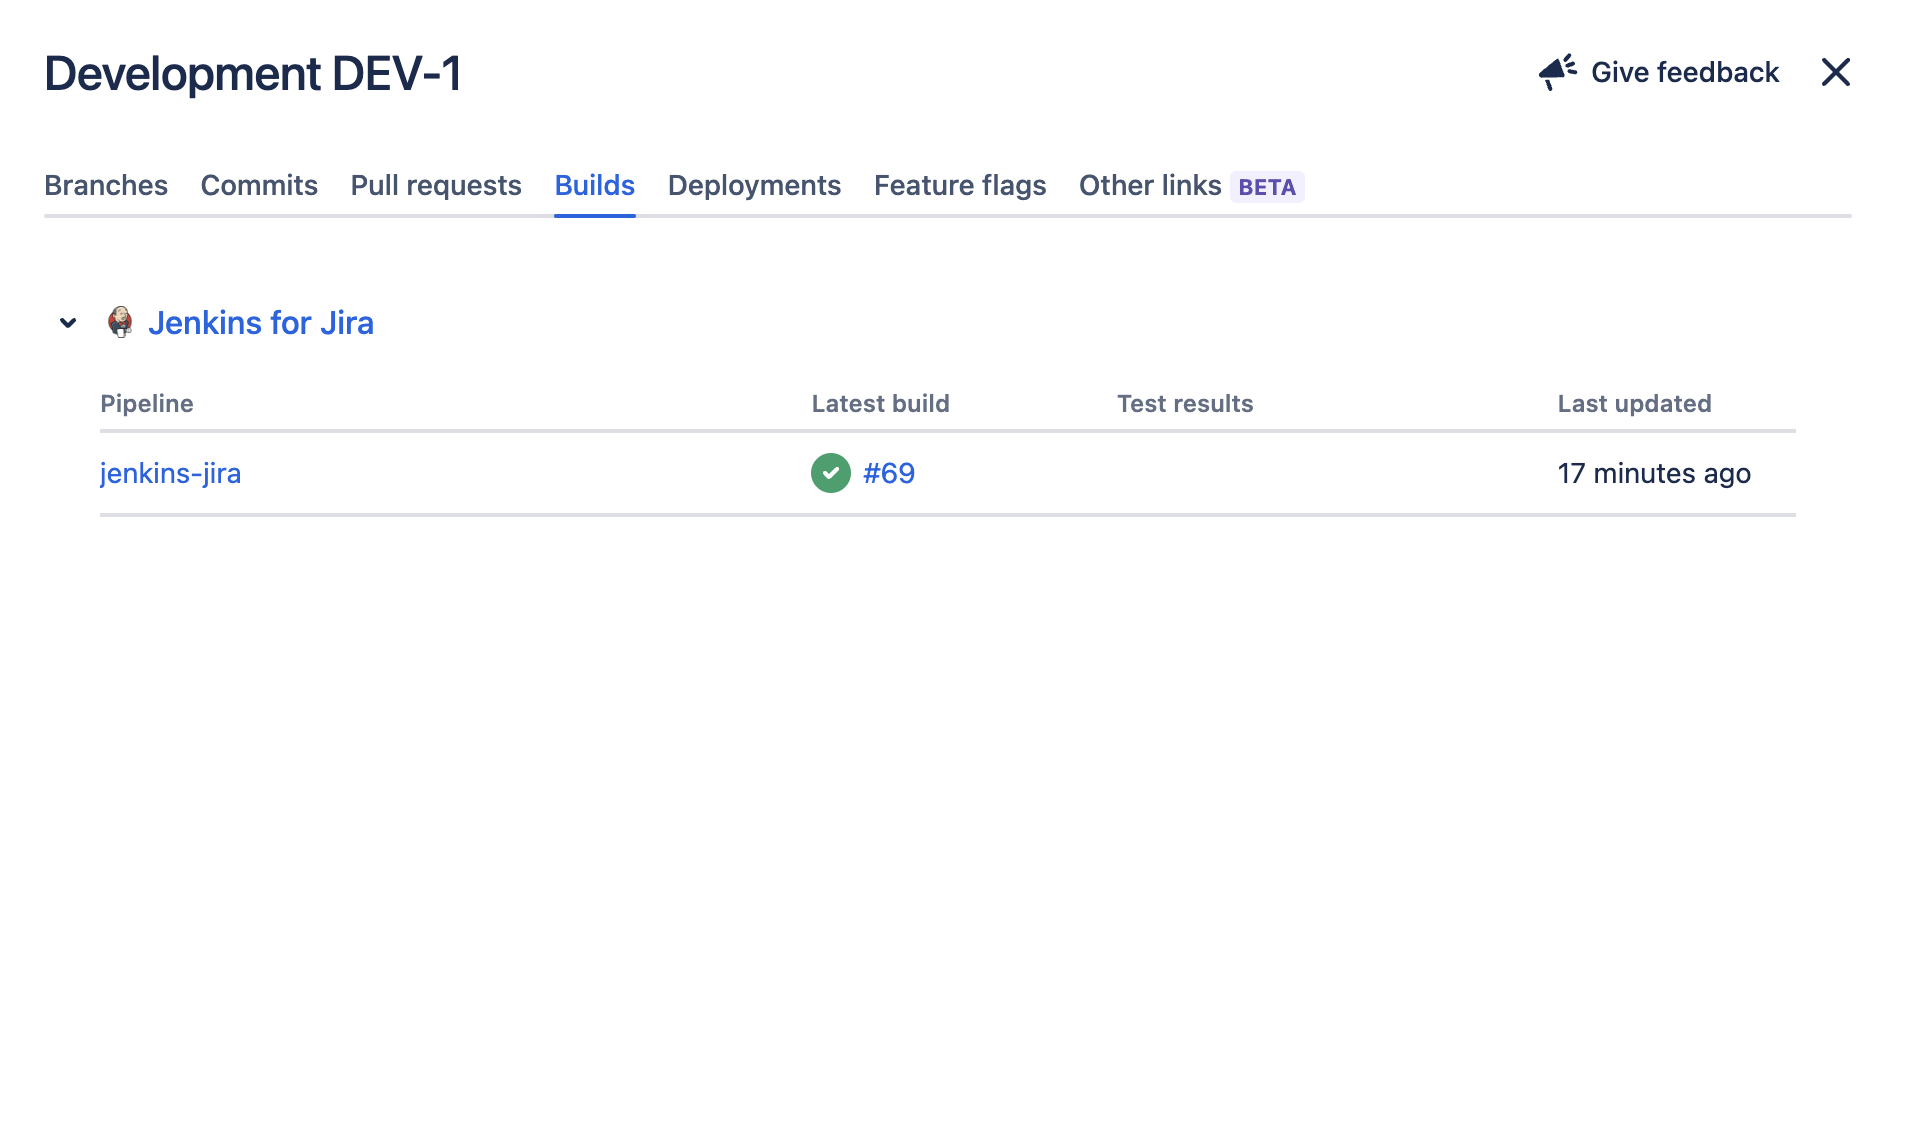1906x1148 pixels.
Task: Switch to the Commits tab
Action: click(259, 185)
